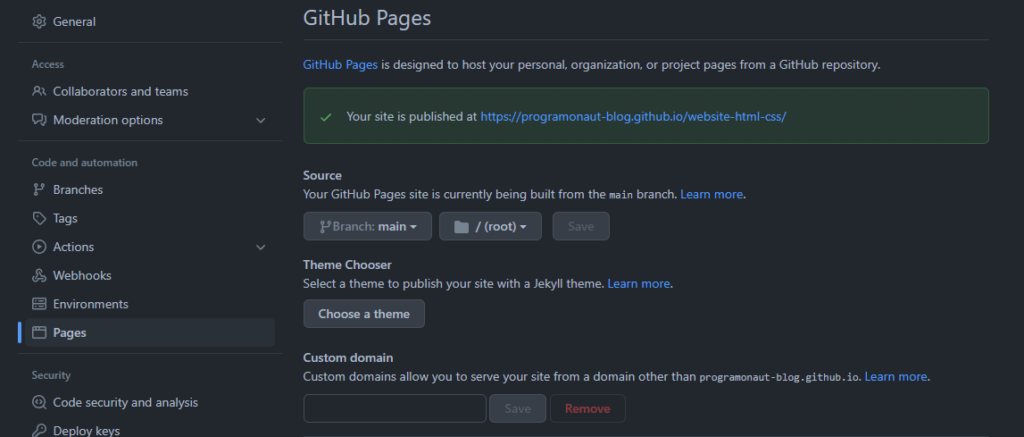This screenshot has height=437, width=1024.
Task: Click the Tags icon in sidebar
Action: pos(39,218)
